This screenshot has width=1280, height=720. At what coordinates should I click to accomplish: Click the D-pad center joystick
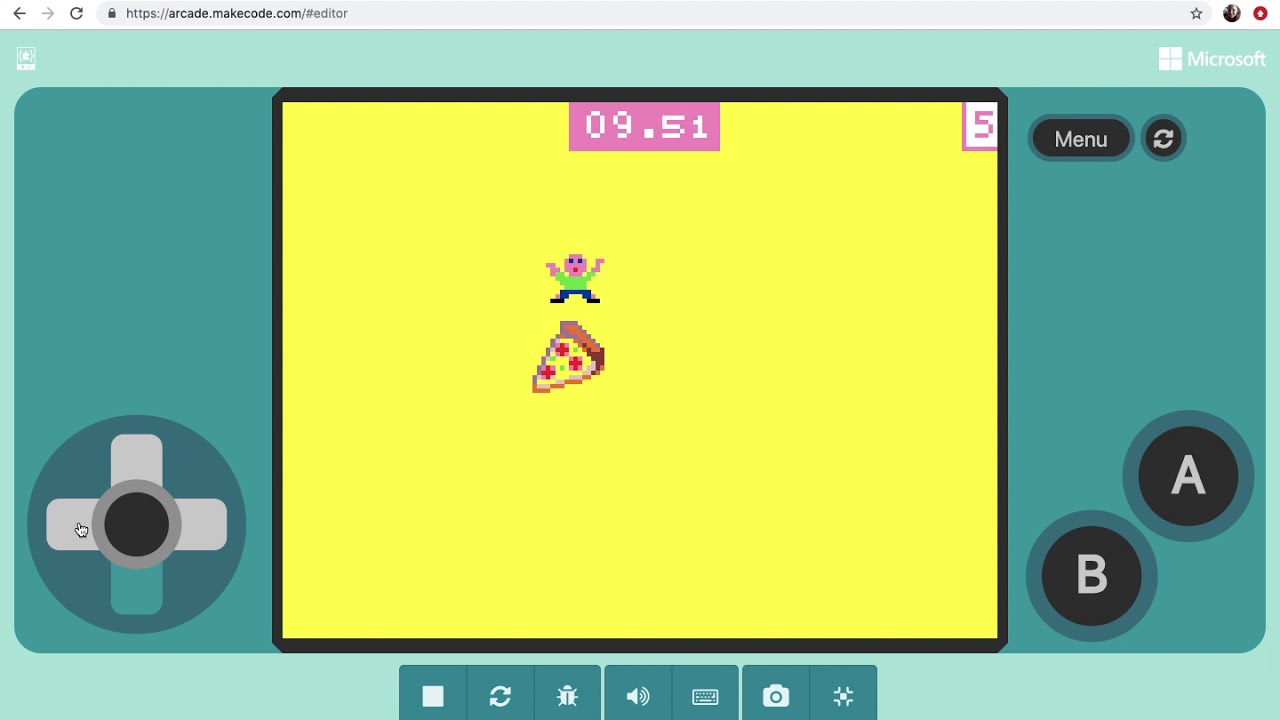tap(136, 524)
